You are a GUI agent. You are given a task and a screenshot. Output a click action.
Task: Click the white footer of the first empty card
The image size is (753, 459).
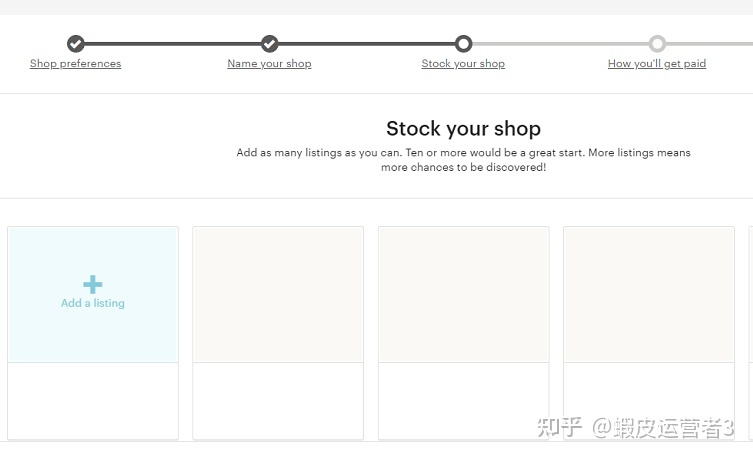pyautogui.click(x=278, y=400)
